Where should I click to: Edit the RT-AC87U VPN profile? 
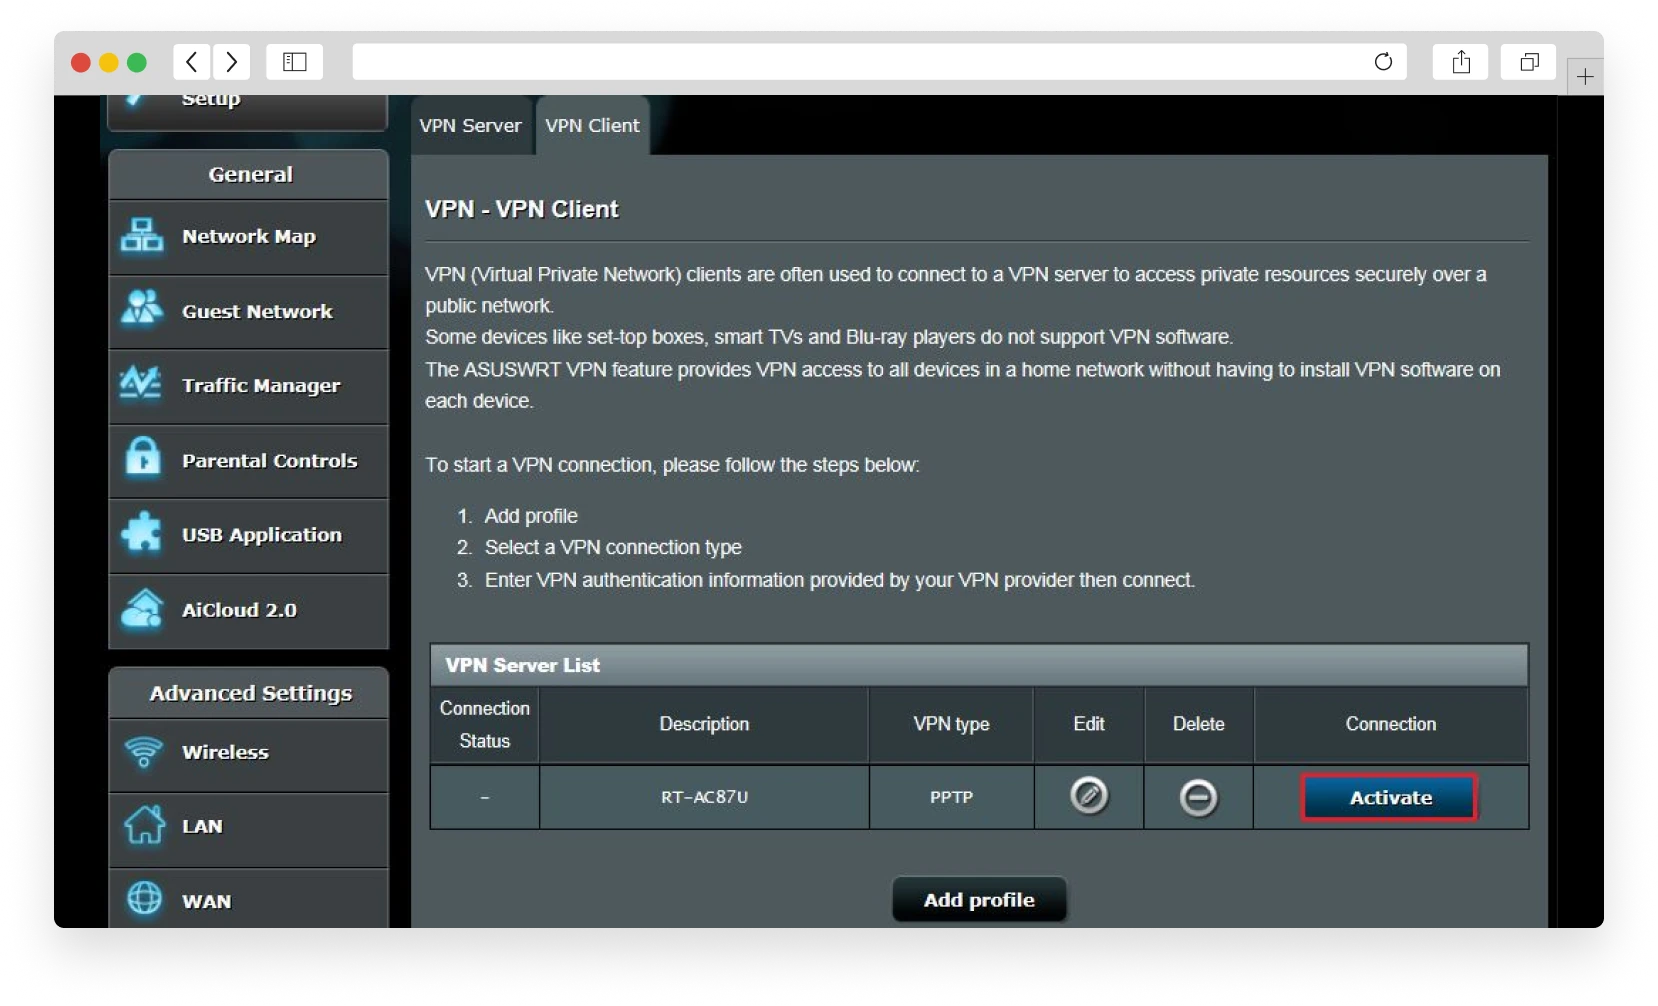pyautogui.click(x=1089, y=797)
